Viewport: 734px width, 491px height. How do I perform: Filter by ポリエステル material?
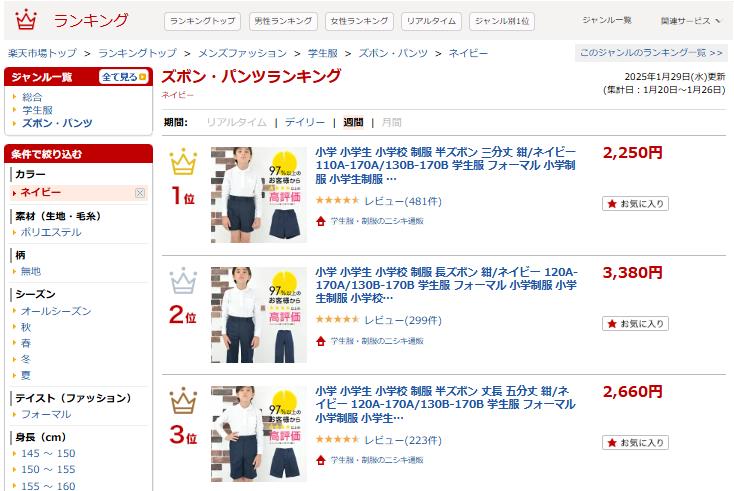[x=51, y=232]
